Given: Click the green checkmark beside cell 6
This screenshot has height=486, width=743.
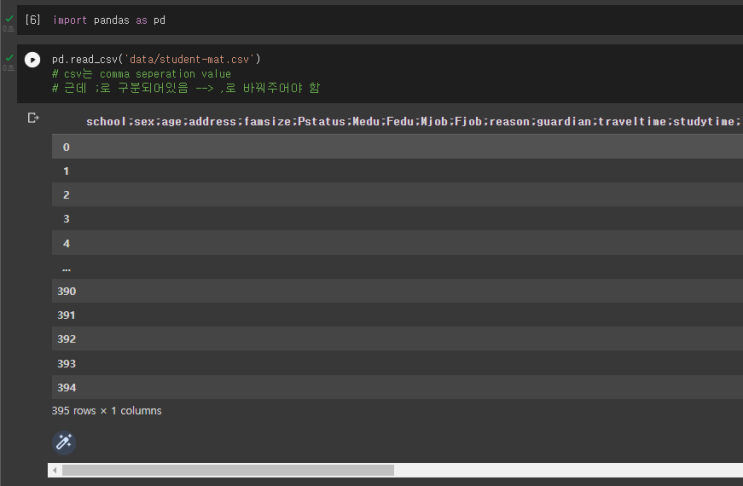Looking at the screenshot, I should tap(9, 19).
